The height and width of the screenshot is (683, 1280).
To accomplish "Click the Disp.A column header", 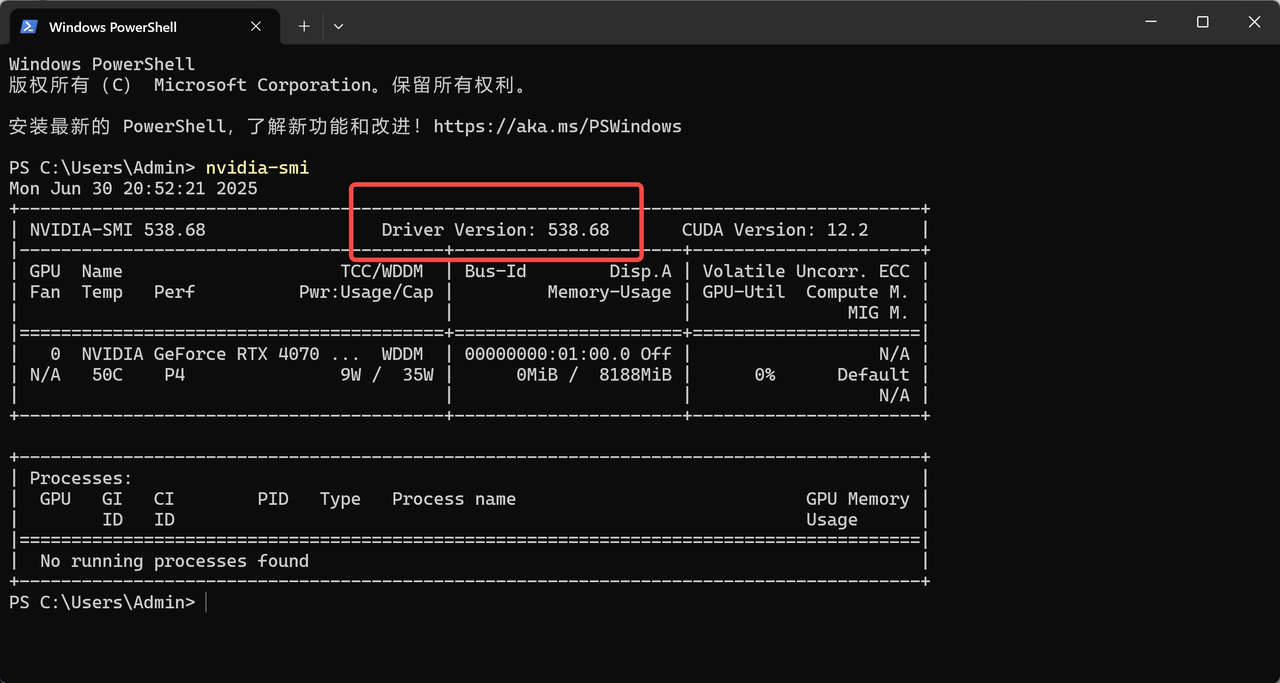I will (641, 271).
